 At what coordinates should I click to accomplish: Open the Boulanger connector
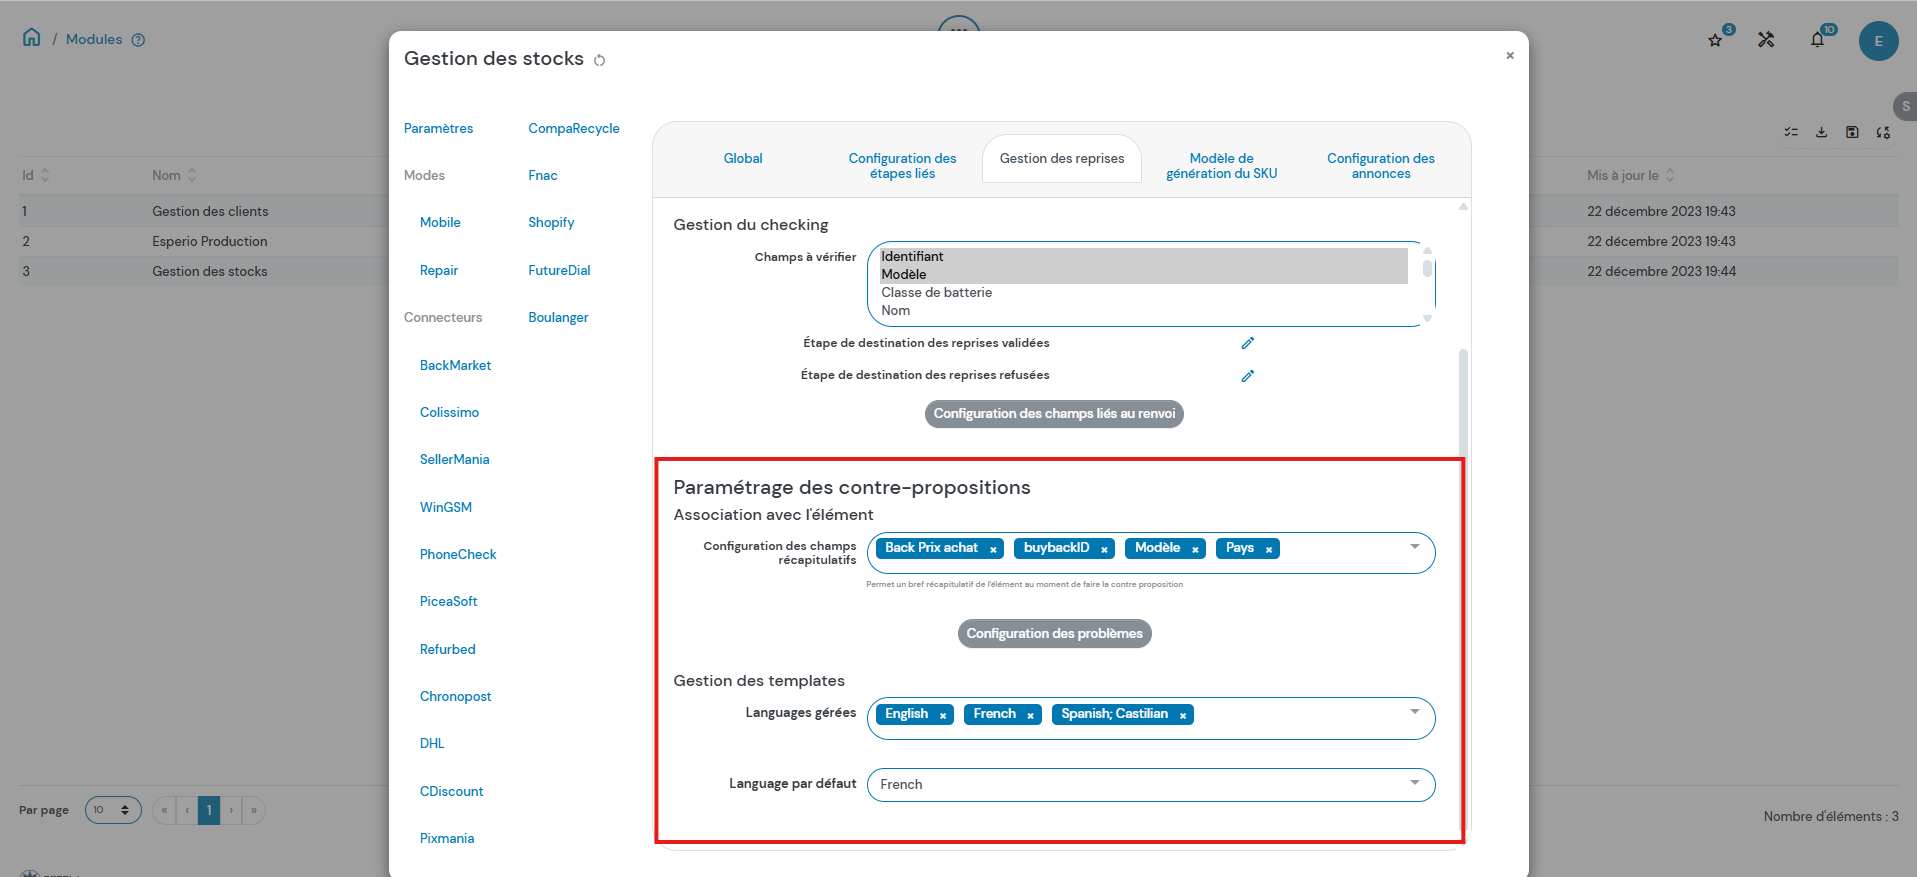point(558,317)
